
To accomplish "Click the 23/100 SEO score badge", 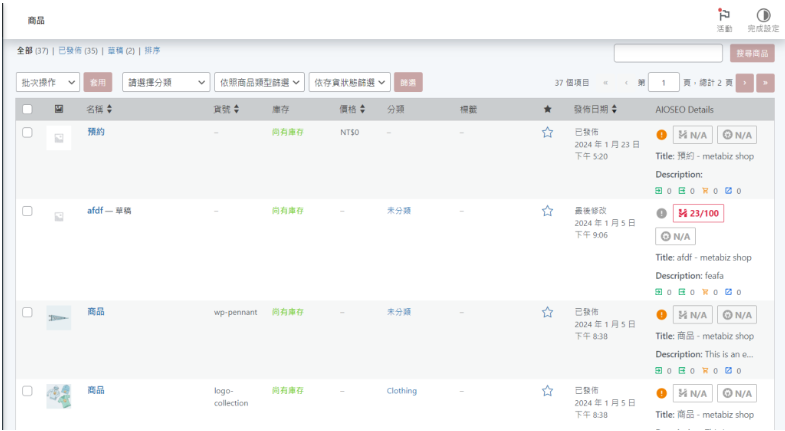I will [x=698, y=213].
